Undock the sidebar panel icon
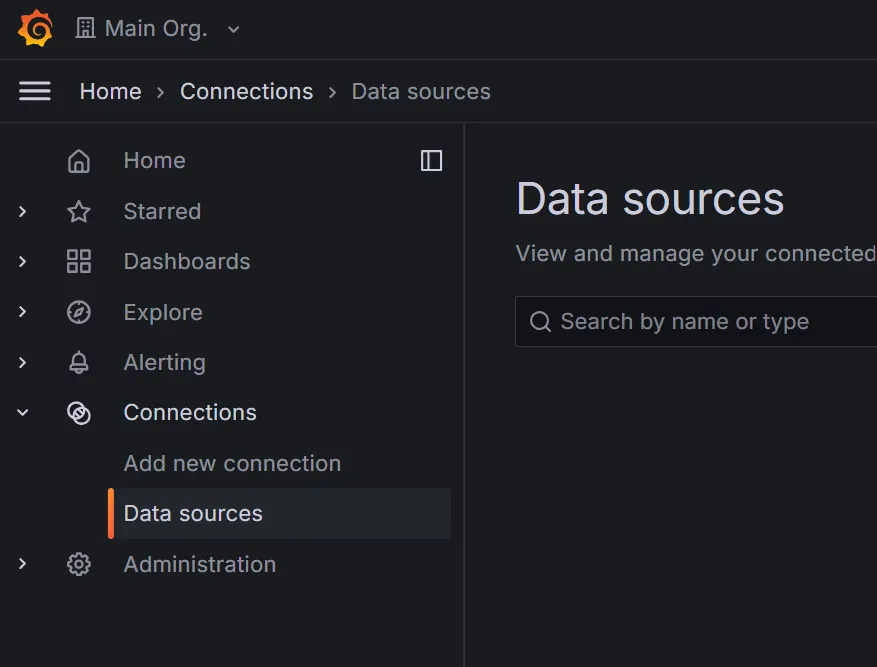Image resolution: width=877 pixels, height=667 pixels. click(x=431, y=160)
